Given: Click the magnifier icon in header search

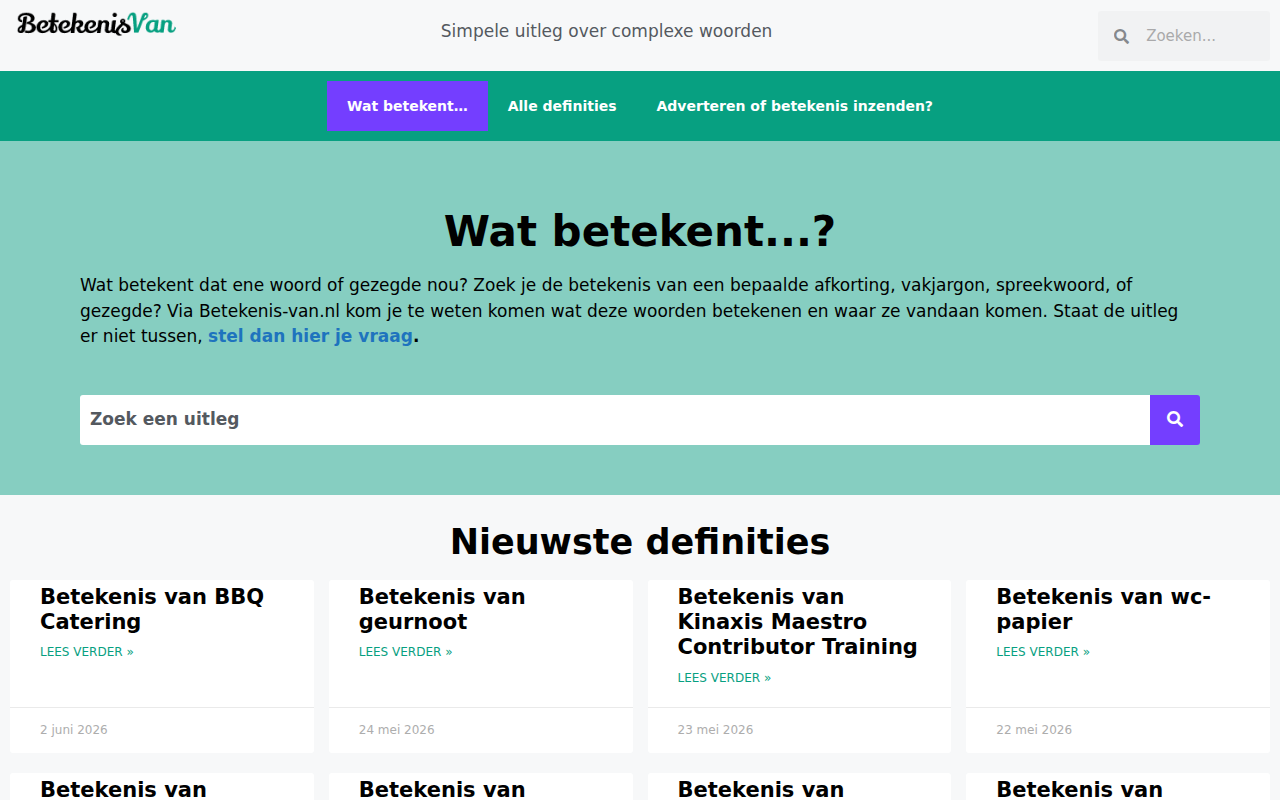Looking at the screenshot, I should (1122, 36).
